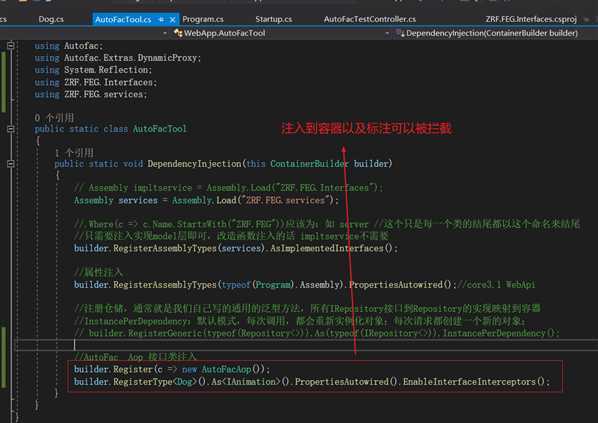
Task: Click the '//属性注入' comment
Action: coord(98,272)
